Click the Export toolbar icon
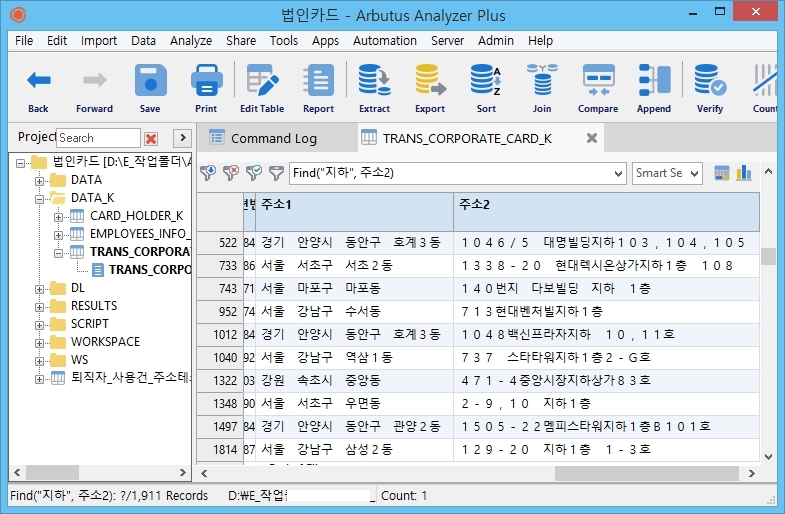Image resolution: width=785 pixels, height=514 pixels. (x=430, y=80)
